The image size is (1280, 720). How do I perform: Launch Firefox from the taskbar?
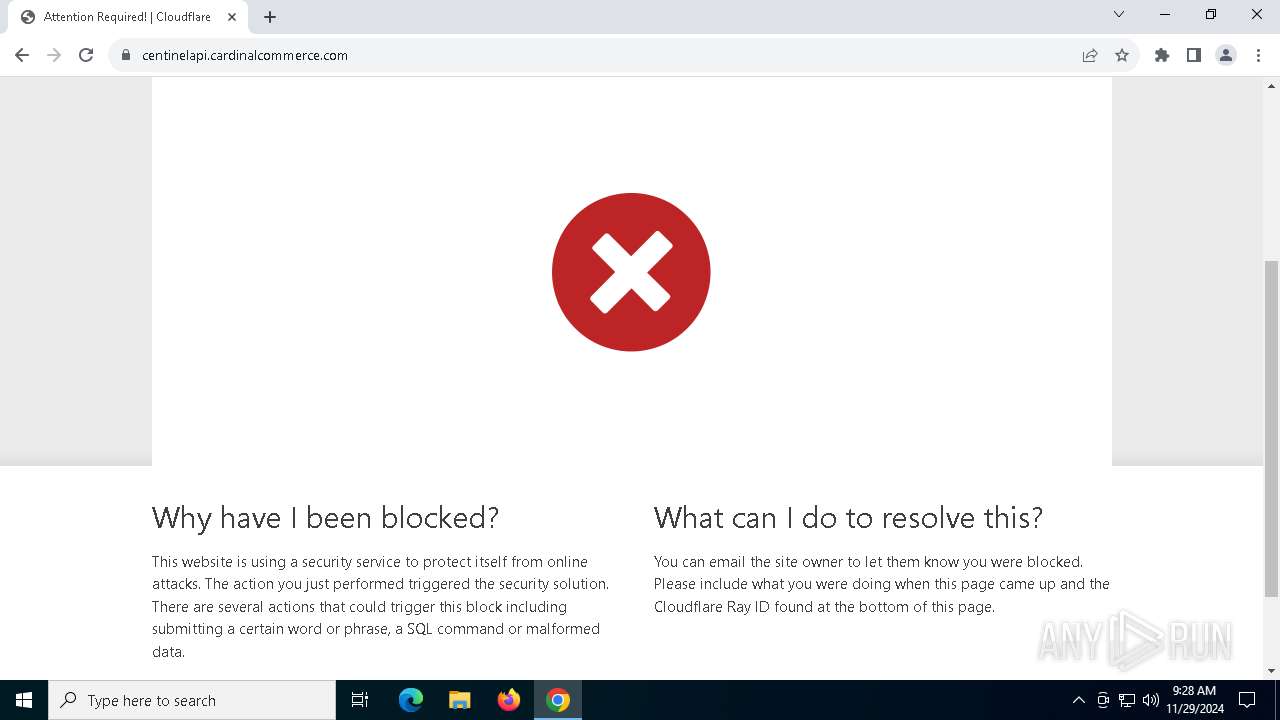pos(509,700)
